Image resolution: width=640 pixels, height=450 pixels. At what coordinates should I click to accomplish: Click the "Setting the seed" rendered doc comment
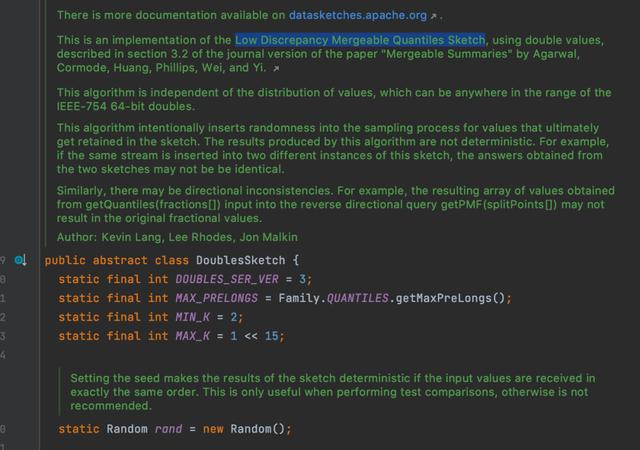tap(333, 392)
